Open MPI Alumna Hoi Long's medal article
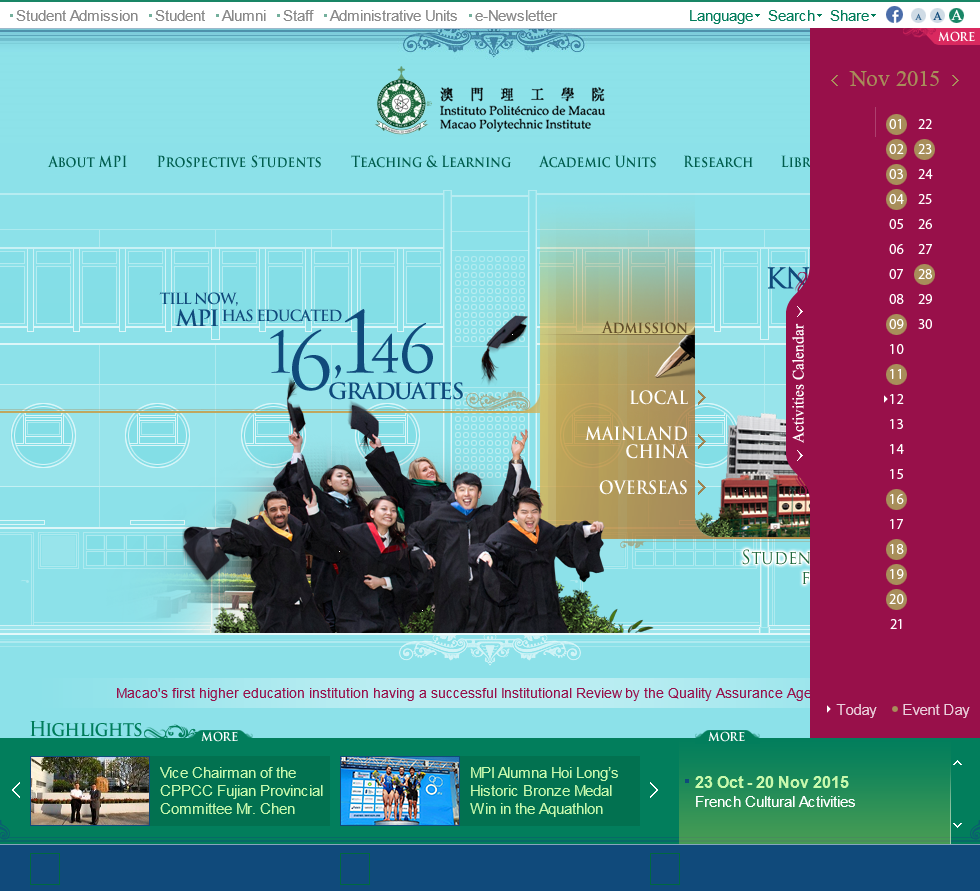The image size is (980, 891). (544, 790)
